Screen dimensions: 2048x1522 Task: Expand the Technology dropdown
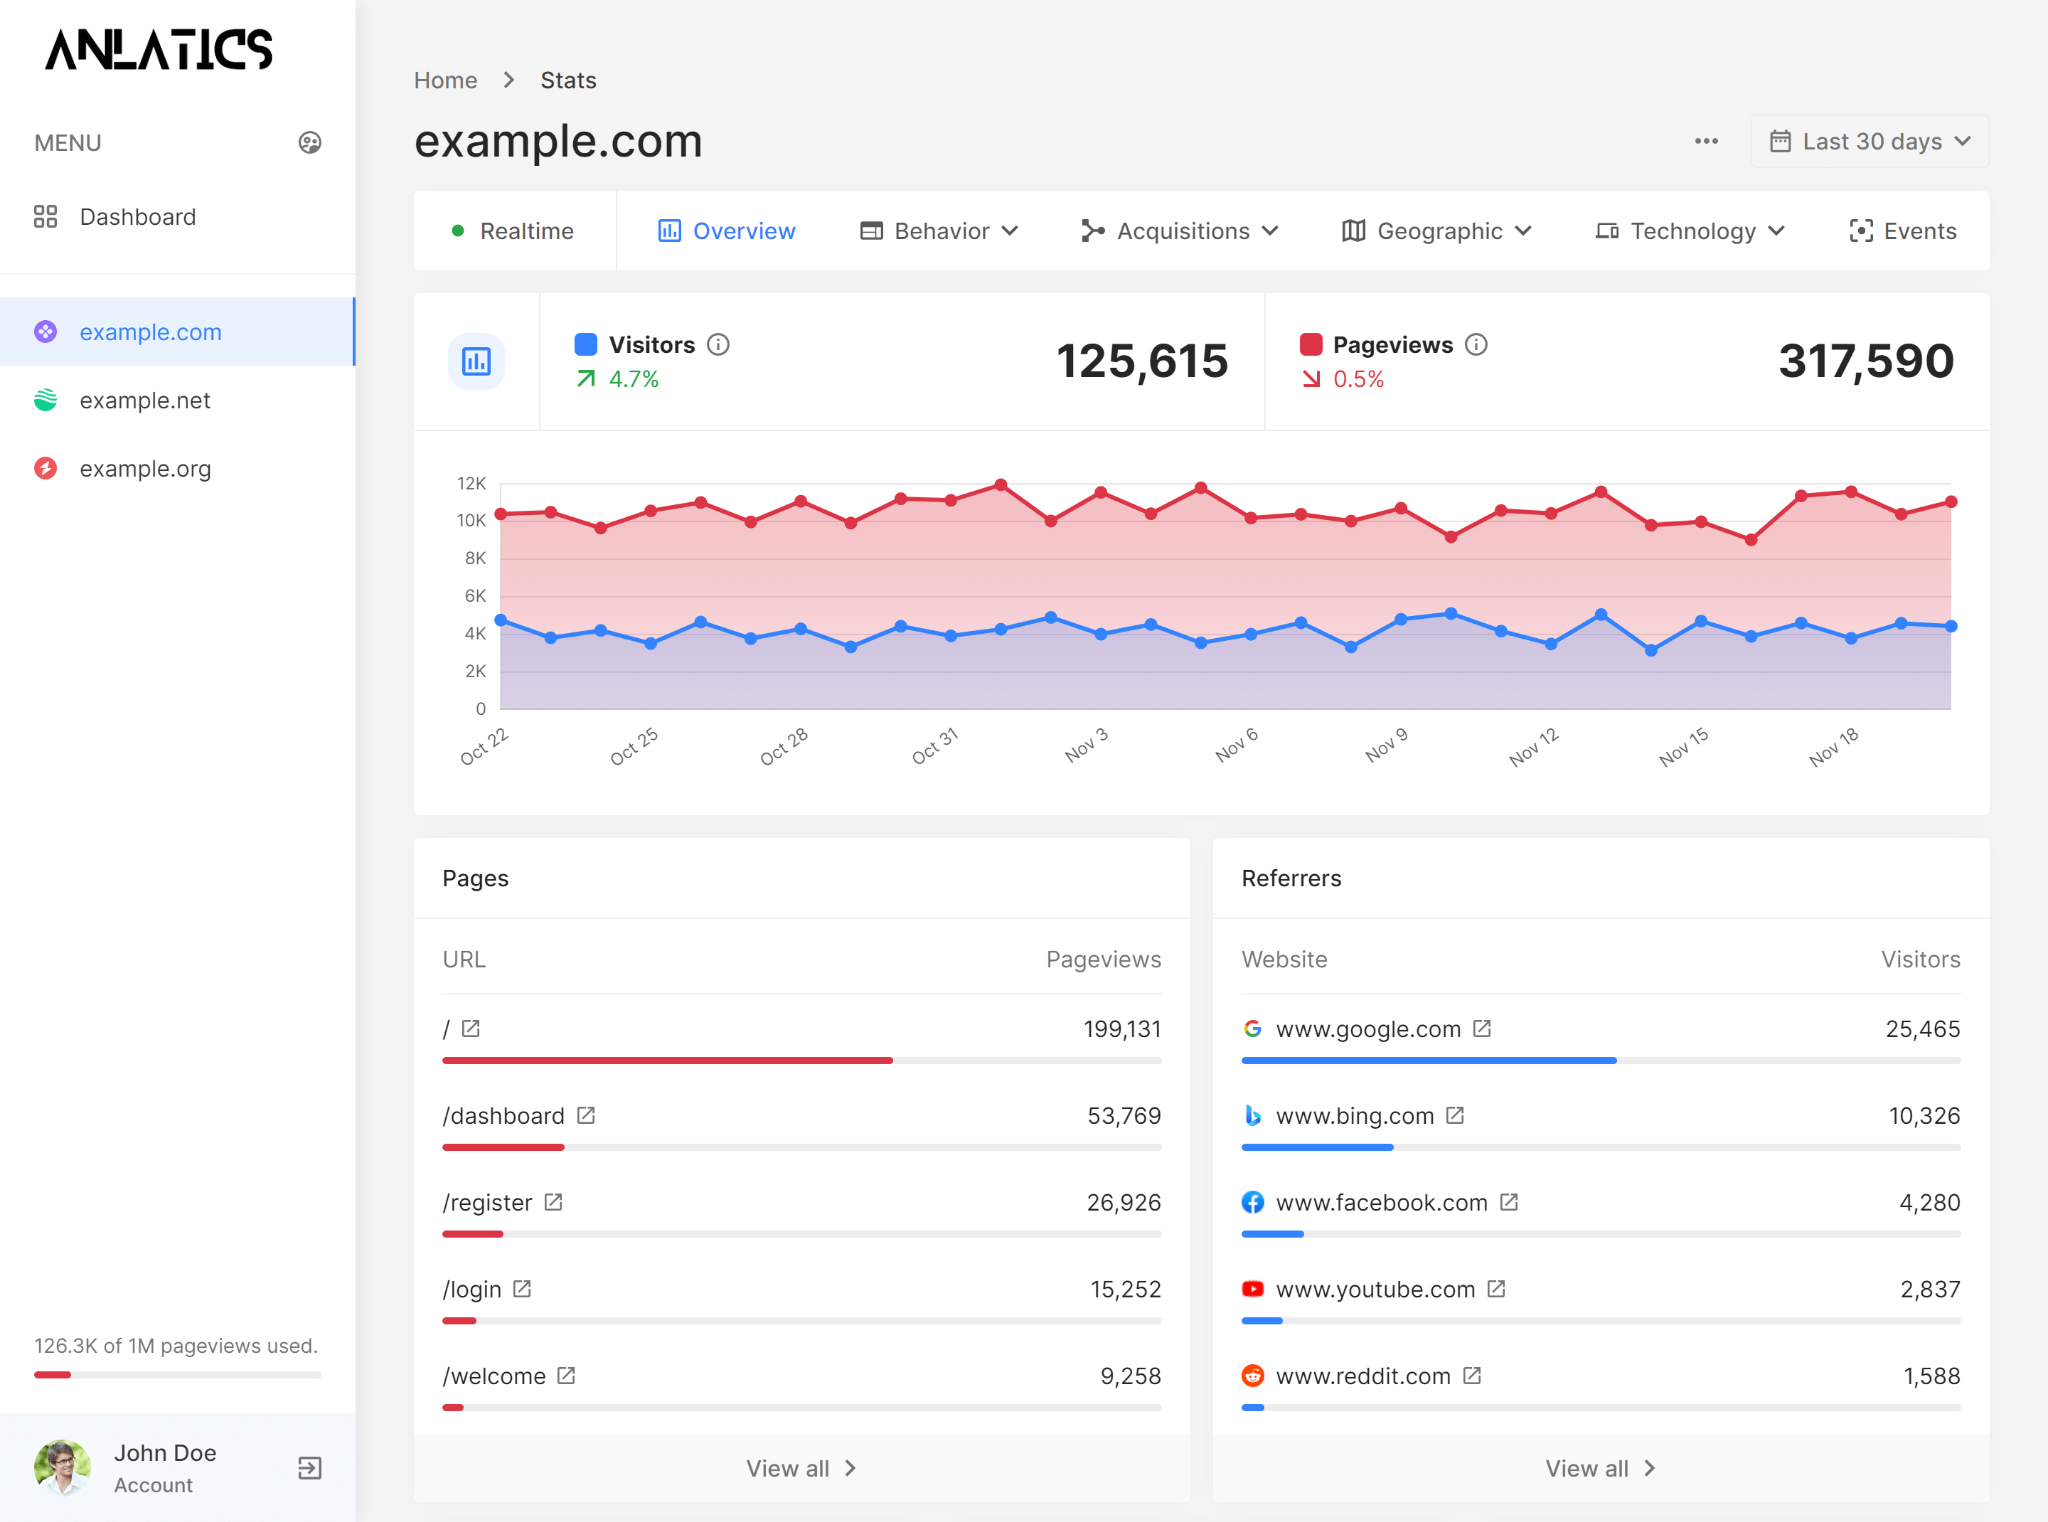(1687, 230)
